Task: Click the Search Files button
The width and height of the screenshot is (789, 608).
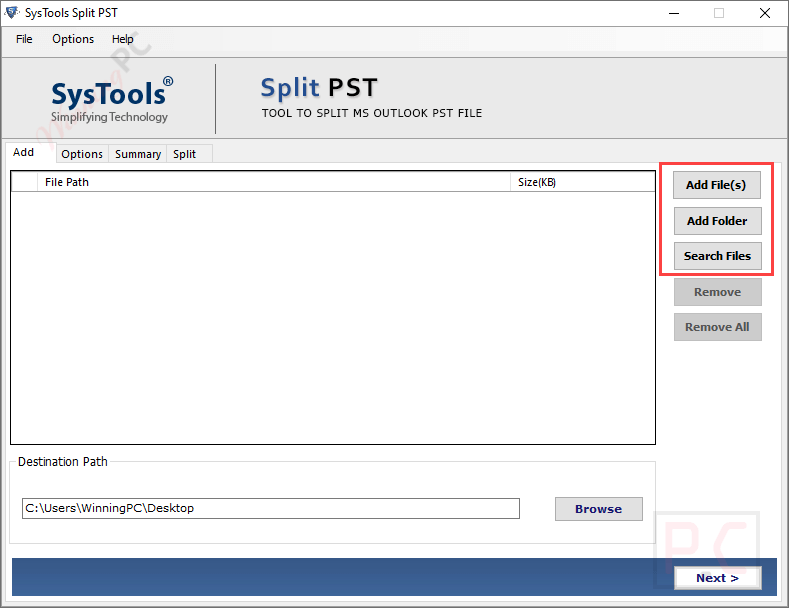Action: (717, 256)
